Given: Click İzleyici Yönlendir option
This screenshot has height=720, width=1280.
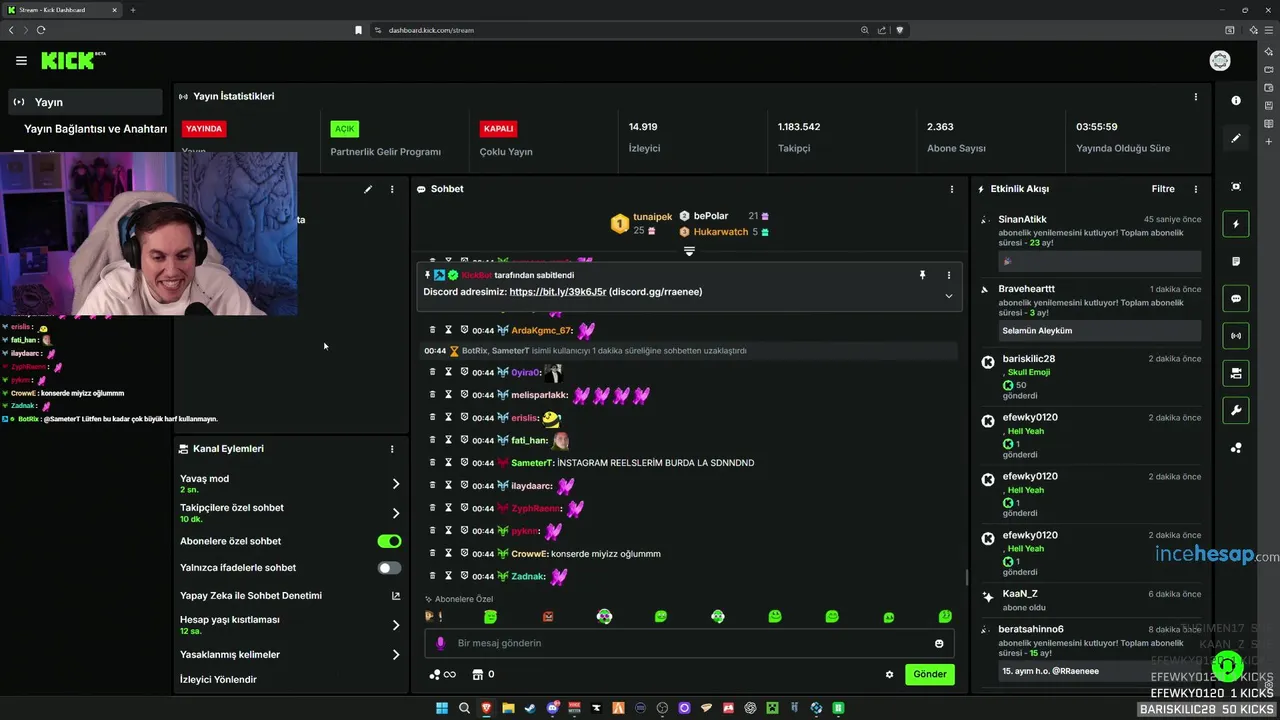Looking at the screenshot, I should 218,680.
